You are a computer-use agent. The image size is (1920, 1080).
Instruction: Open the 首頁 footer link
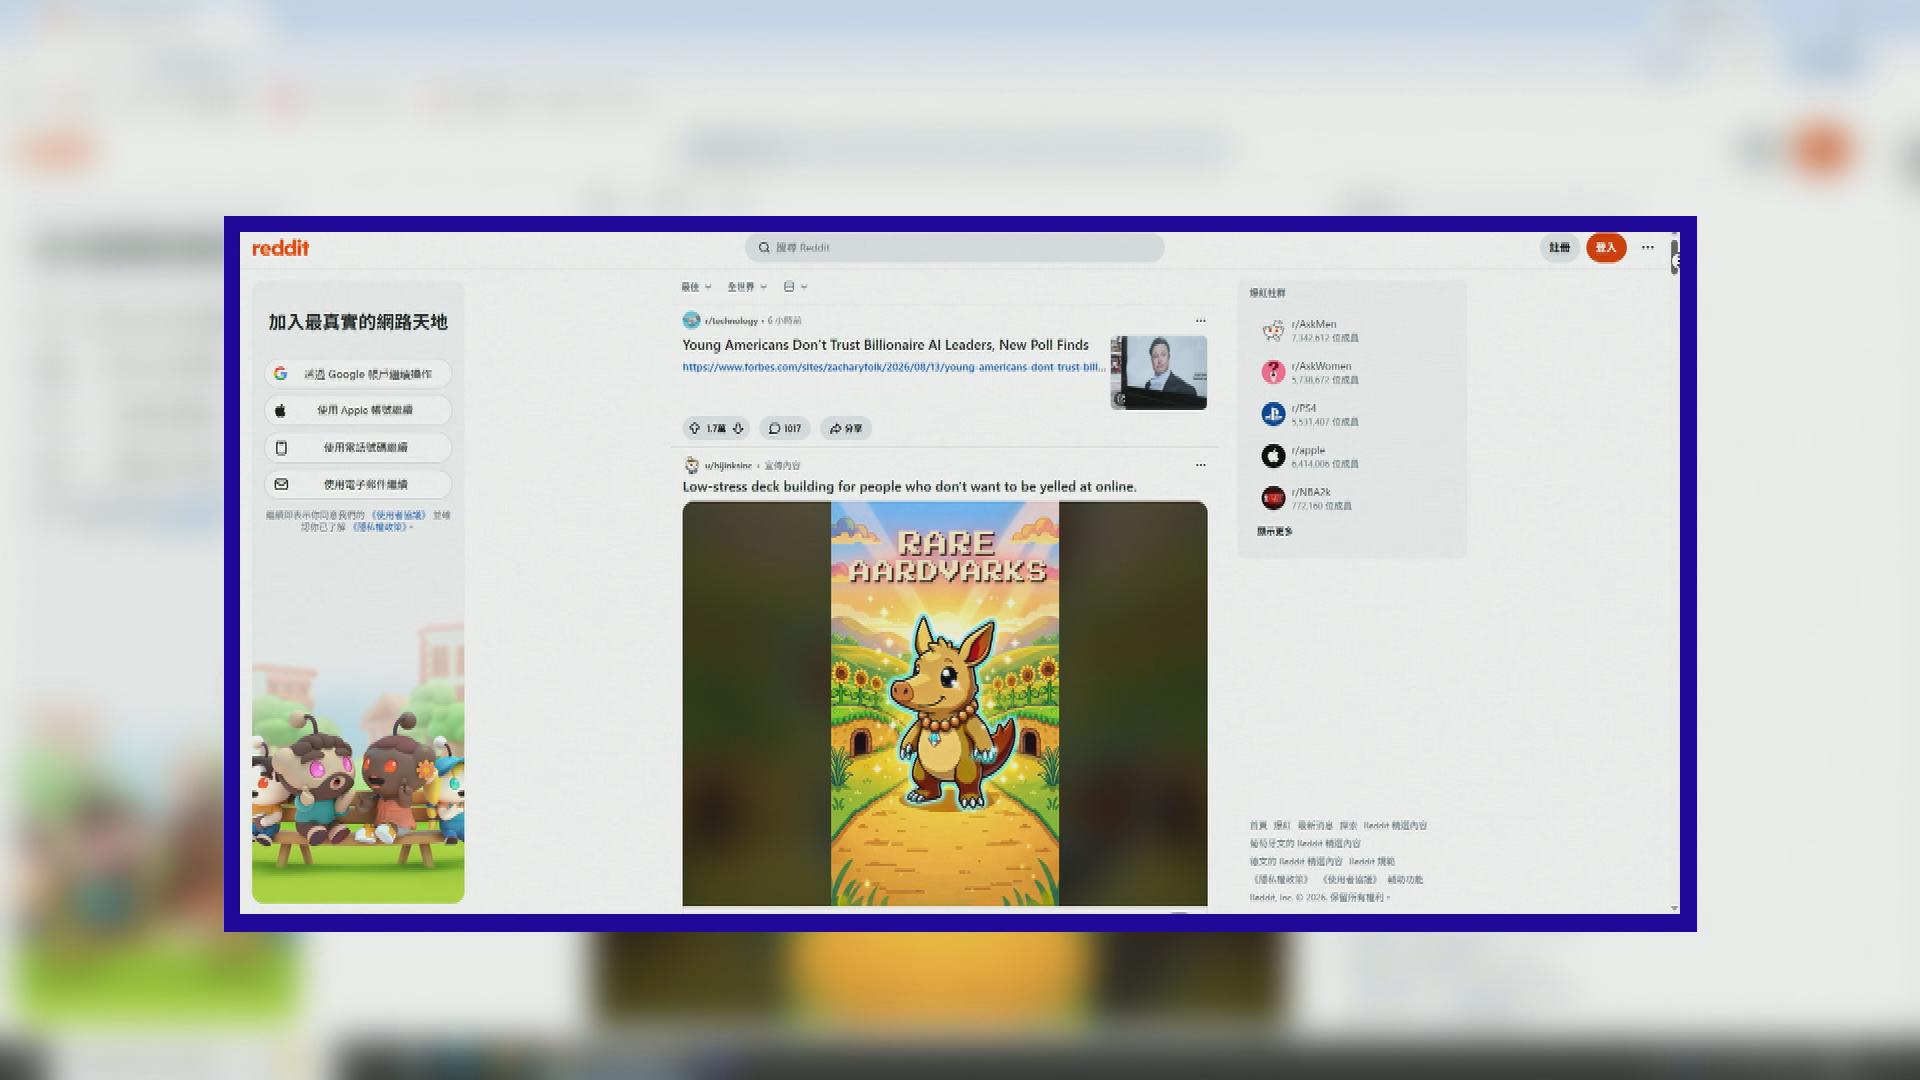click(x=1258, y=826)
